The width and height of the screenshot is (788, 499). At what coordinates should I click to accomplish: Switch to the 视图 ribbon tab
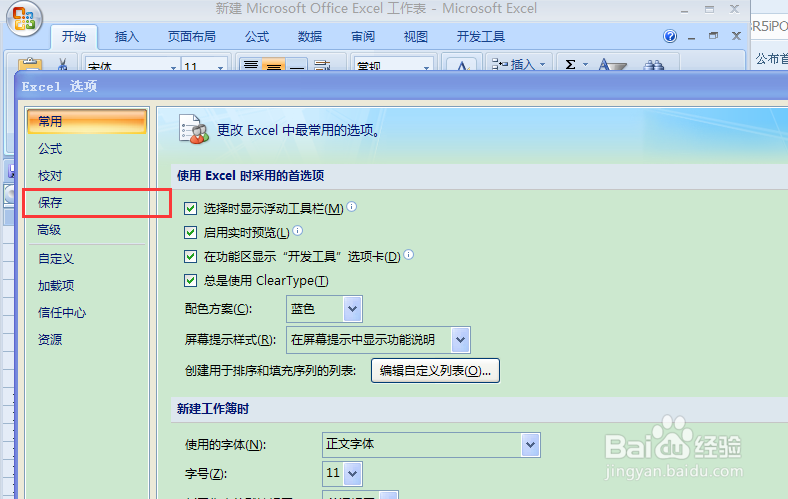point(416,36)
